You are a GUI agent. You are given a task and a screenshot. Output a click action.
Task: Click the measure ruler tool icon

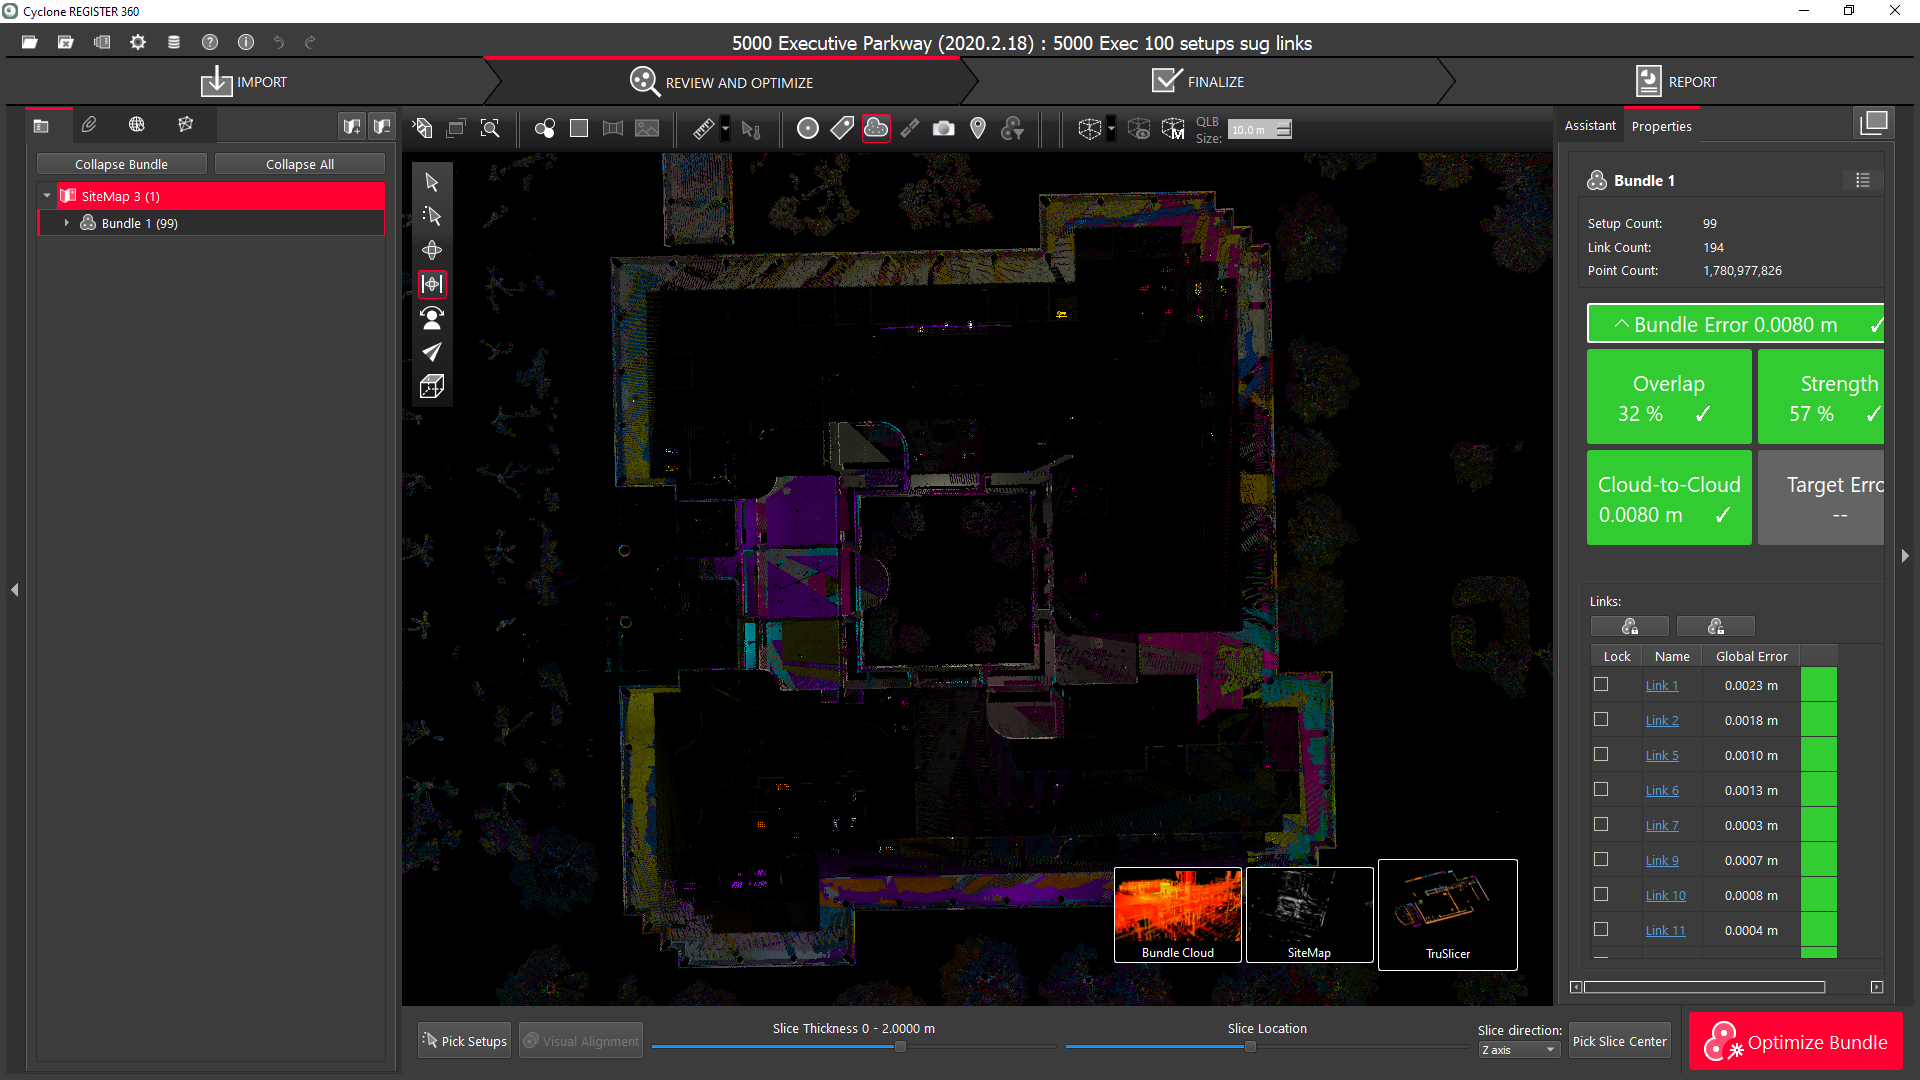pos(704,129)
